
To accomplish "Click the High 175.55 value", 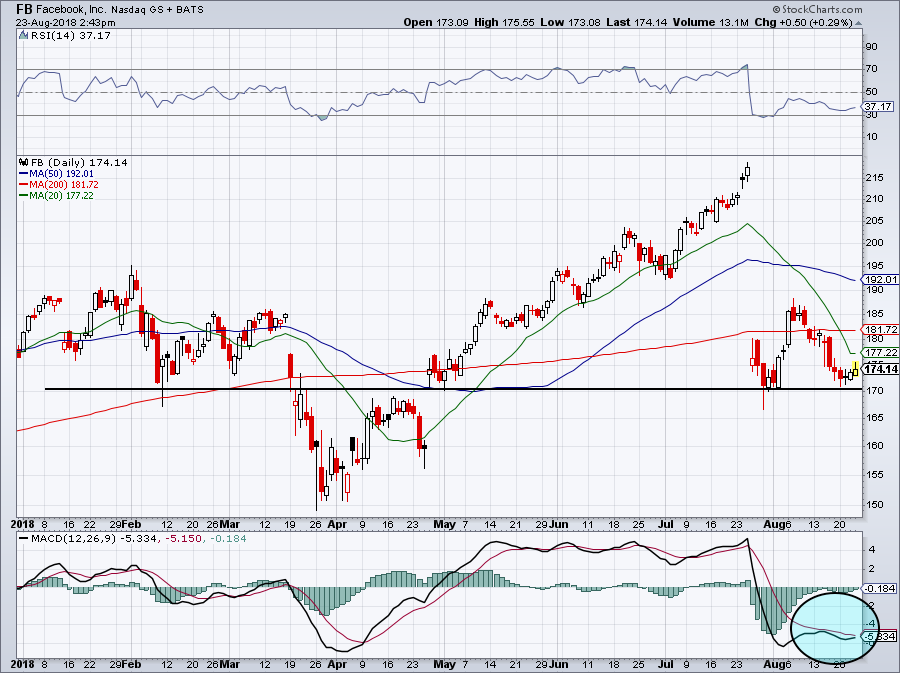I will click(505, 22).
